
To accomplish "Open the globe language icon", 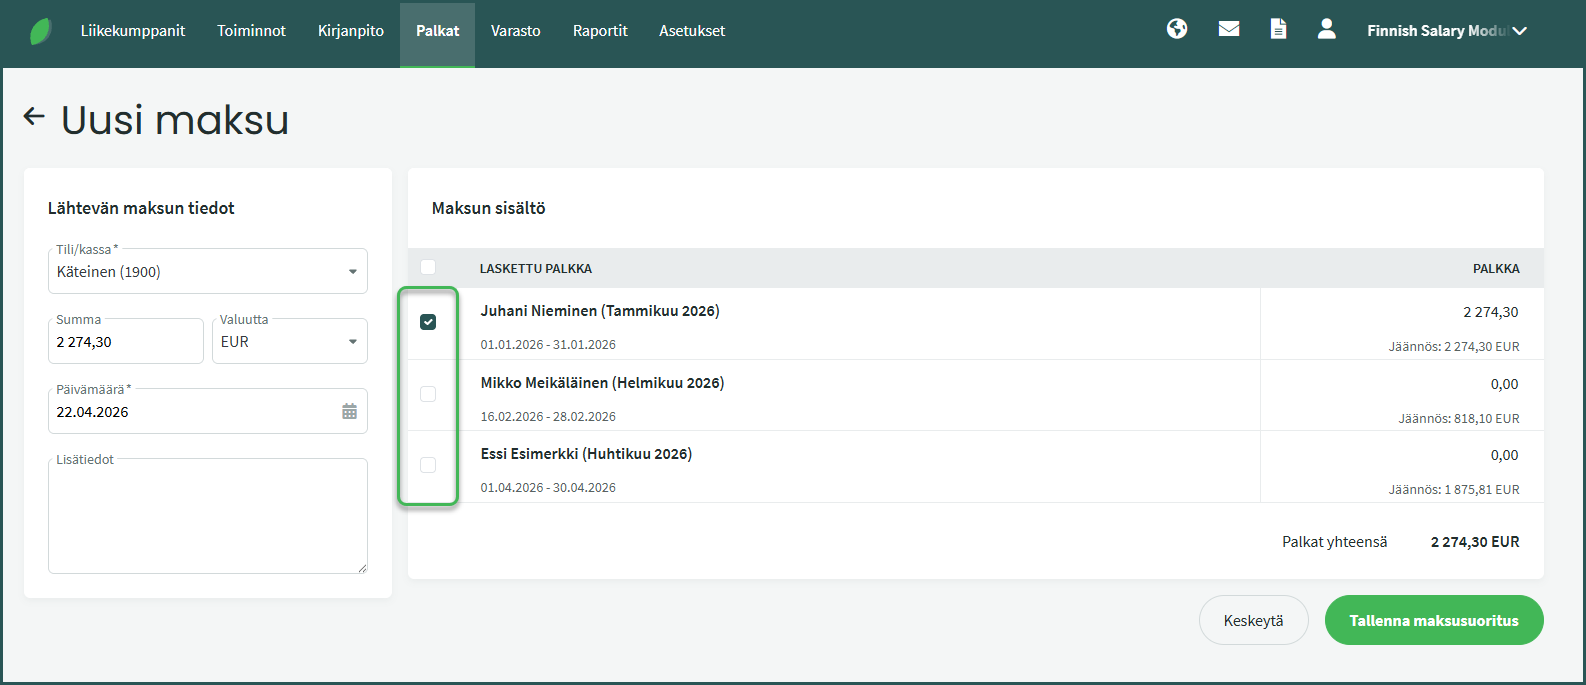I will 1177,30.
